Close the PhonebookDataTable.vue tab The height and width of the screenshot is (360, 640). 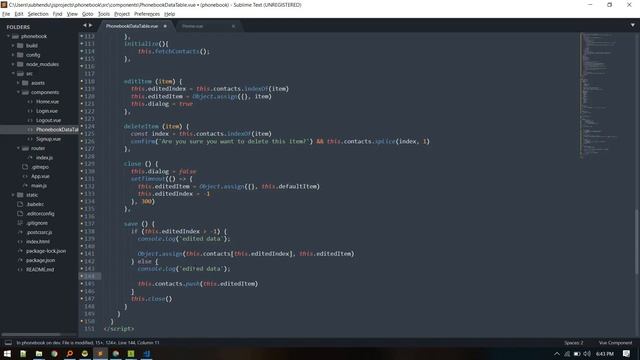click(165, 26)
